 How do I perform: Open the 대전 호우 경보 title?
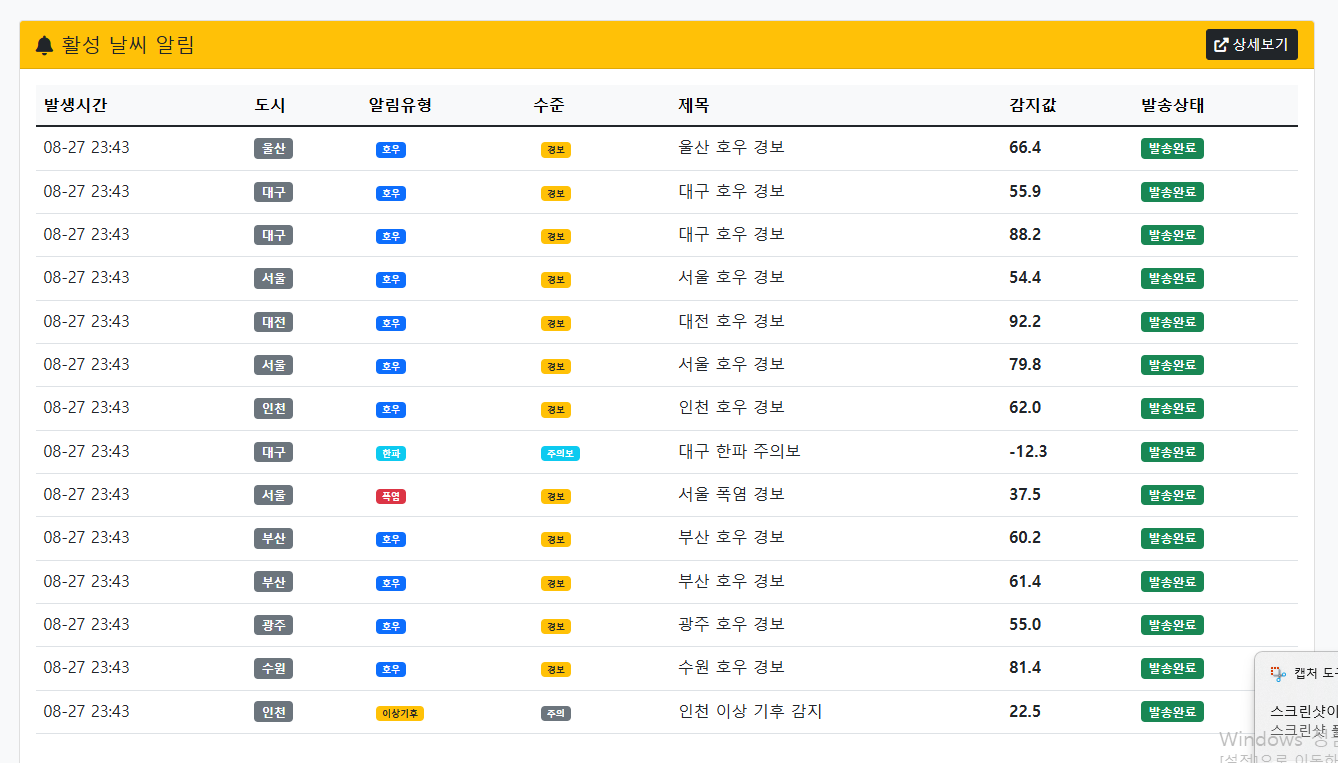click(731, 321)
